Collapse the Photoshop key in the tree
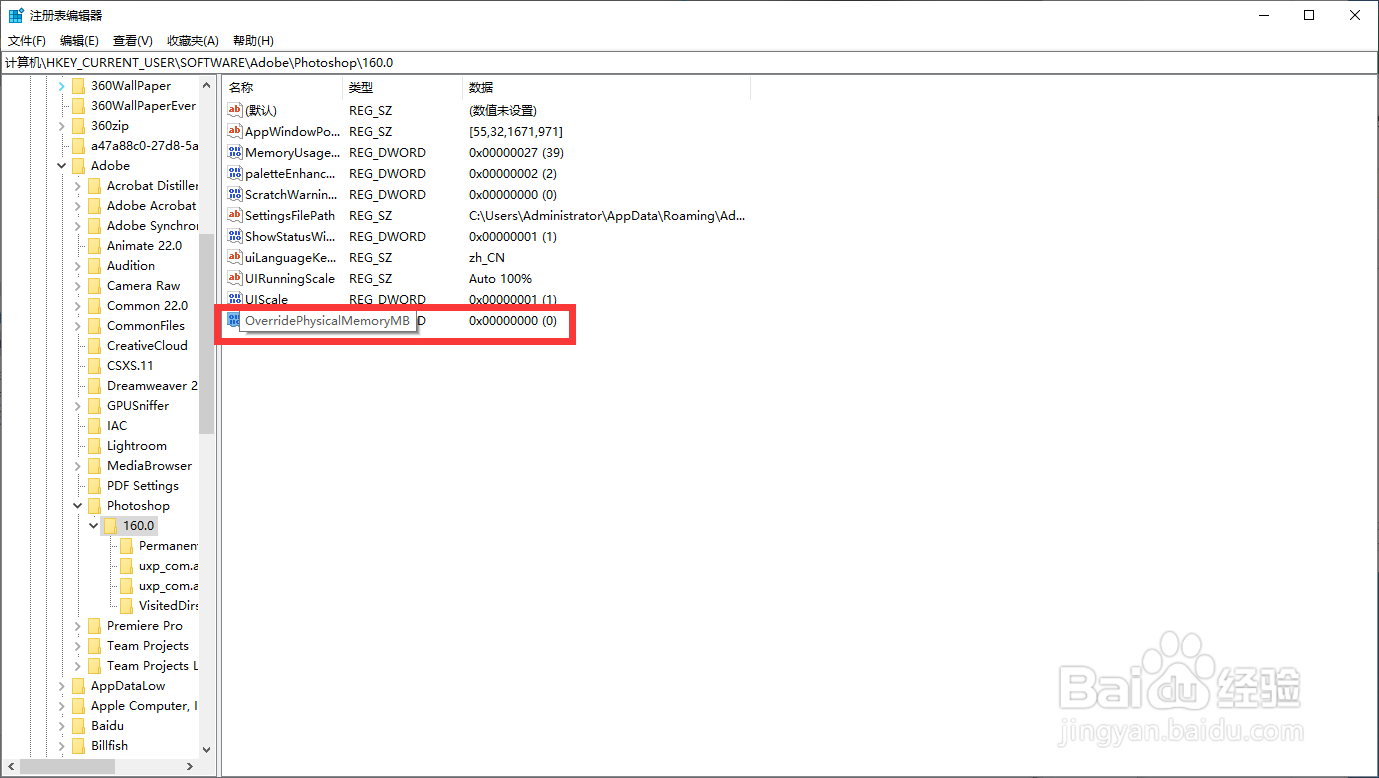The height and width of the screenshot is (778, 1379). 78,505
